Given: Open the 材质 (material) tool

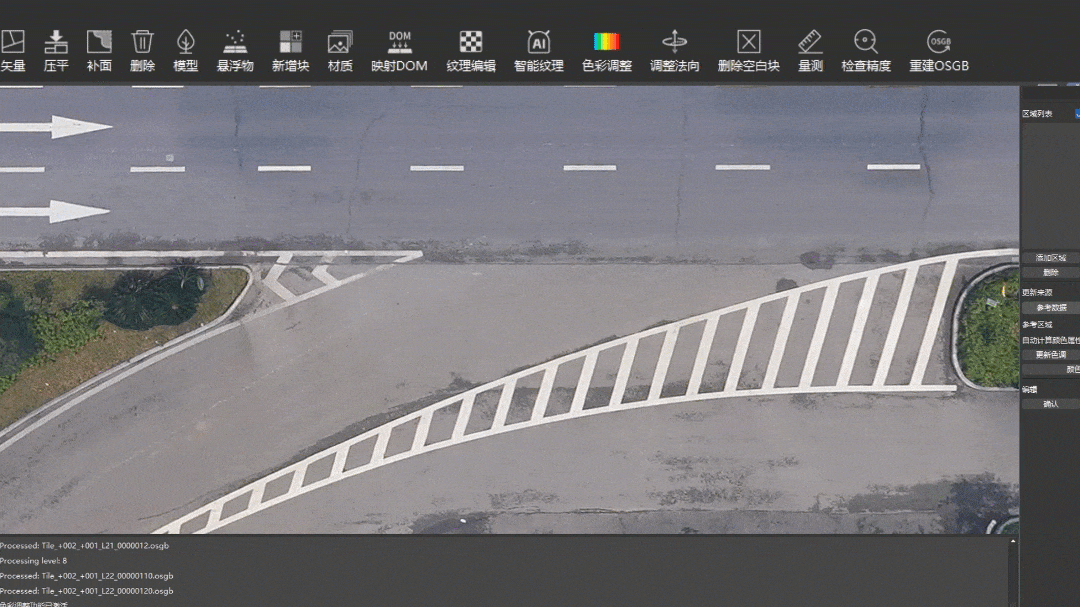Looking at the screenshot, I should [340, 42].
